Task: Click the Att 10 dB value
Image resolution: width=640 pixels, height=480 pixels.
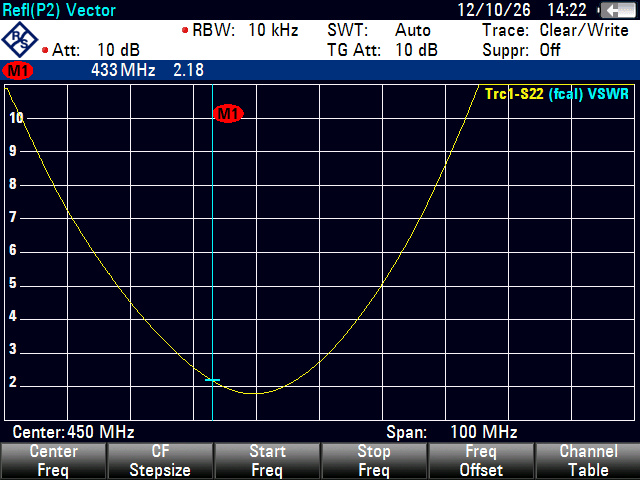Action: (x=118, y=50)
